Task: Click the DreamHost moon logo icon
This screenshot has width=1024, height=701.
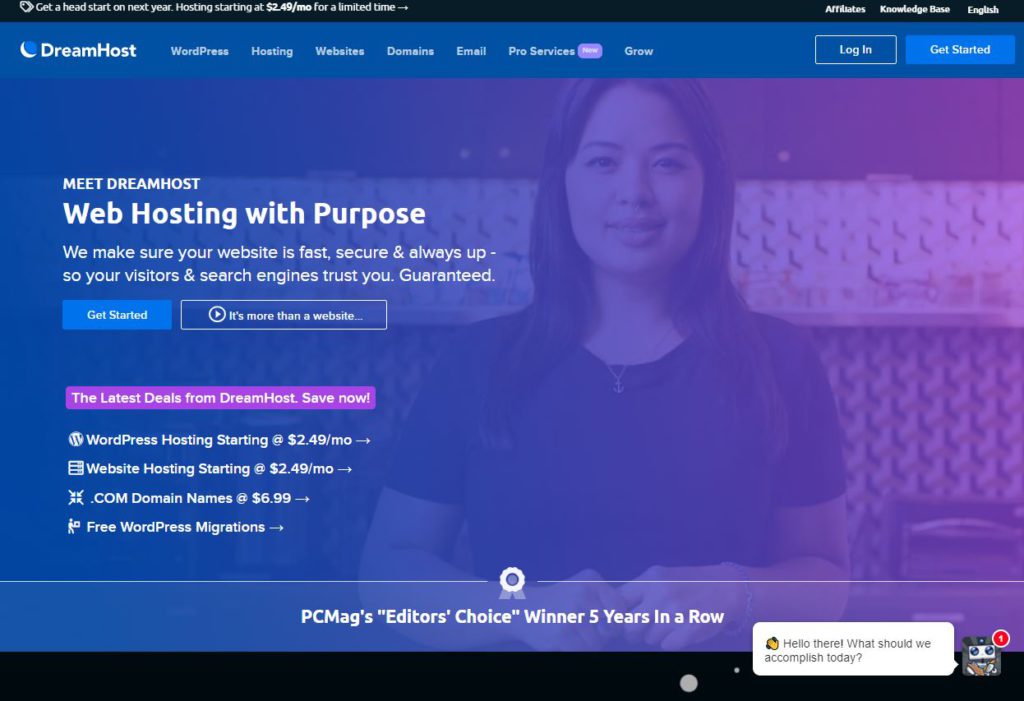Action: (x=28, y=50)
